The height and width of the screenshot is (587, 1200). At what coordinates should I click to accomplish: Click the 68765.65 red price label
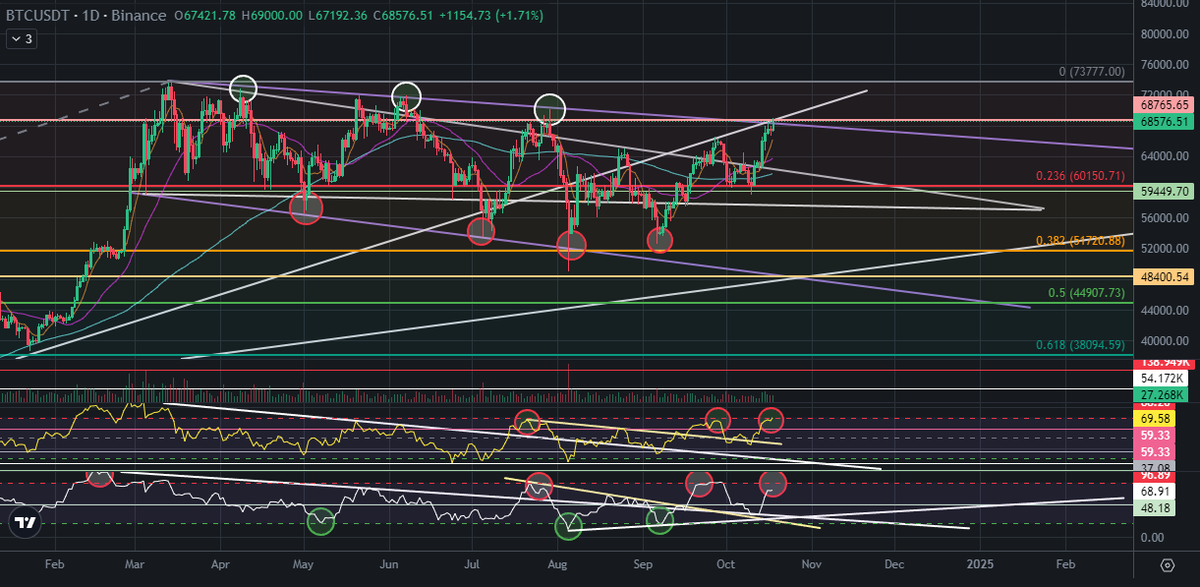click(1162, 104)
